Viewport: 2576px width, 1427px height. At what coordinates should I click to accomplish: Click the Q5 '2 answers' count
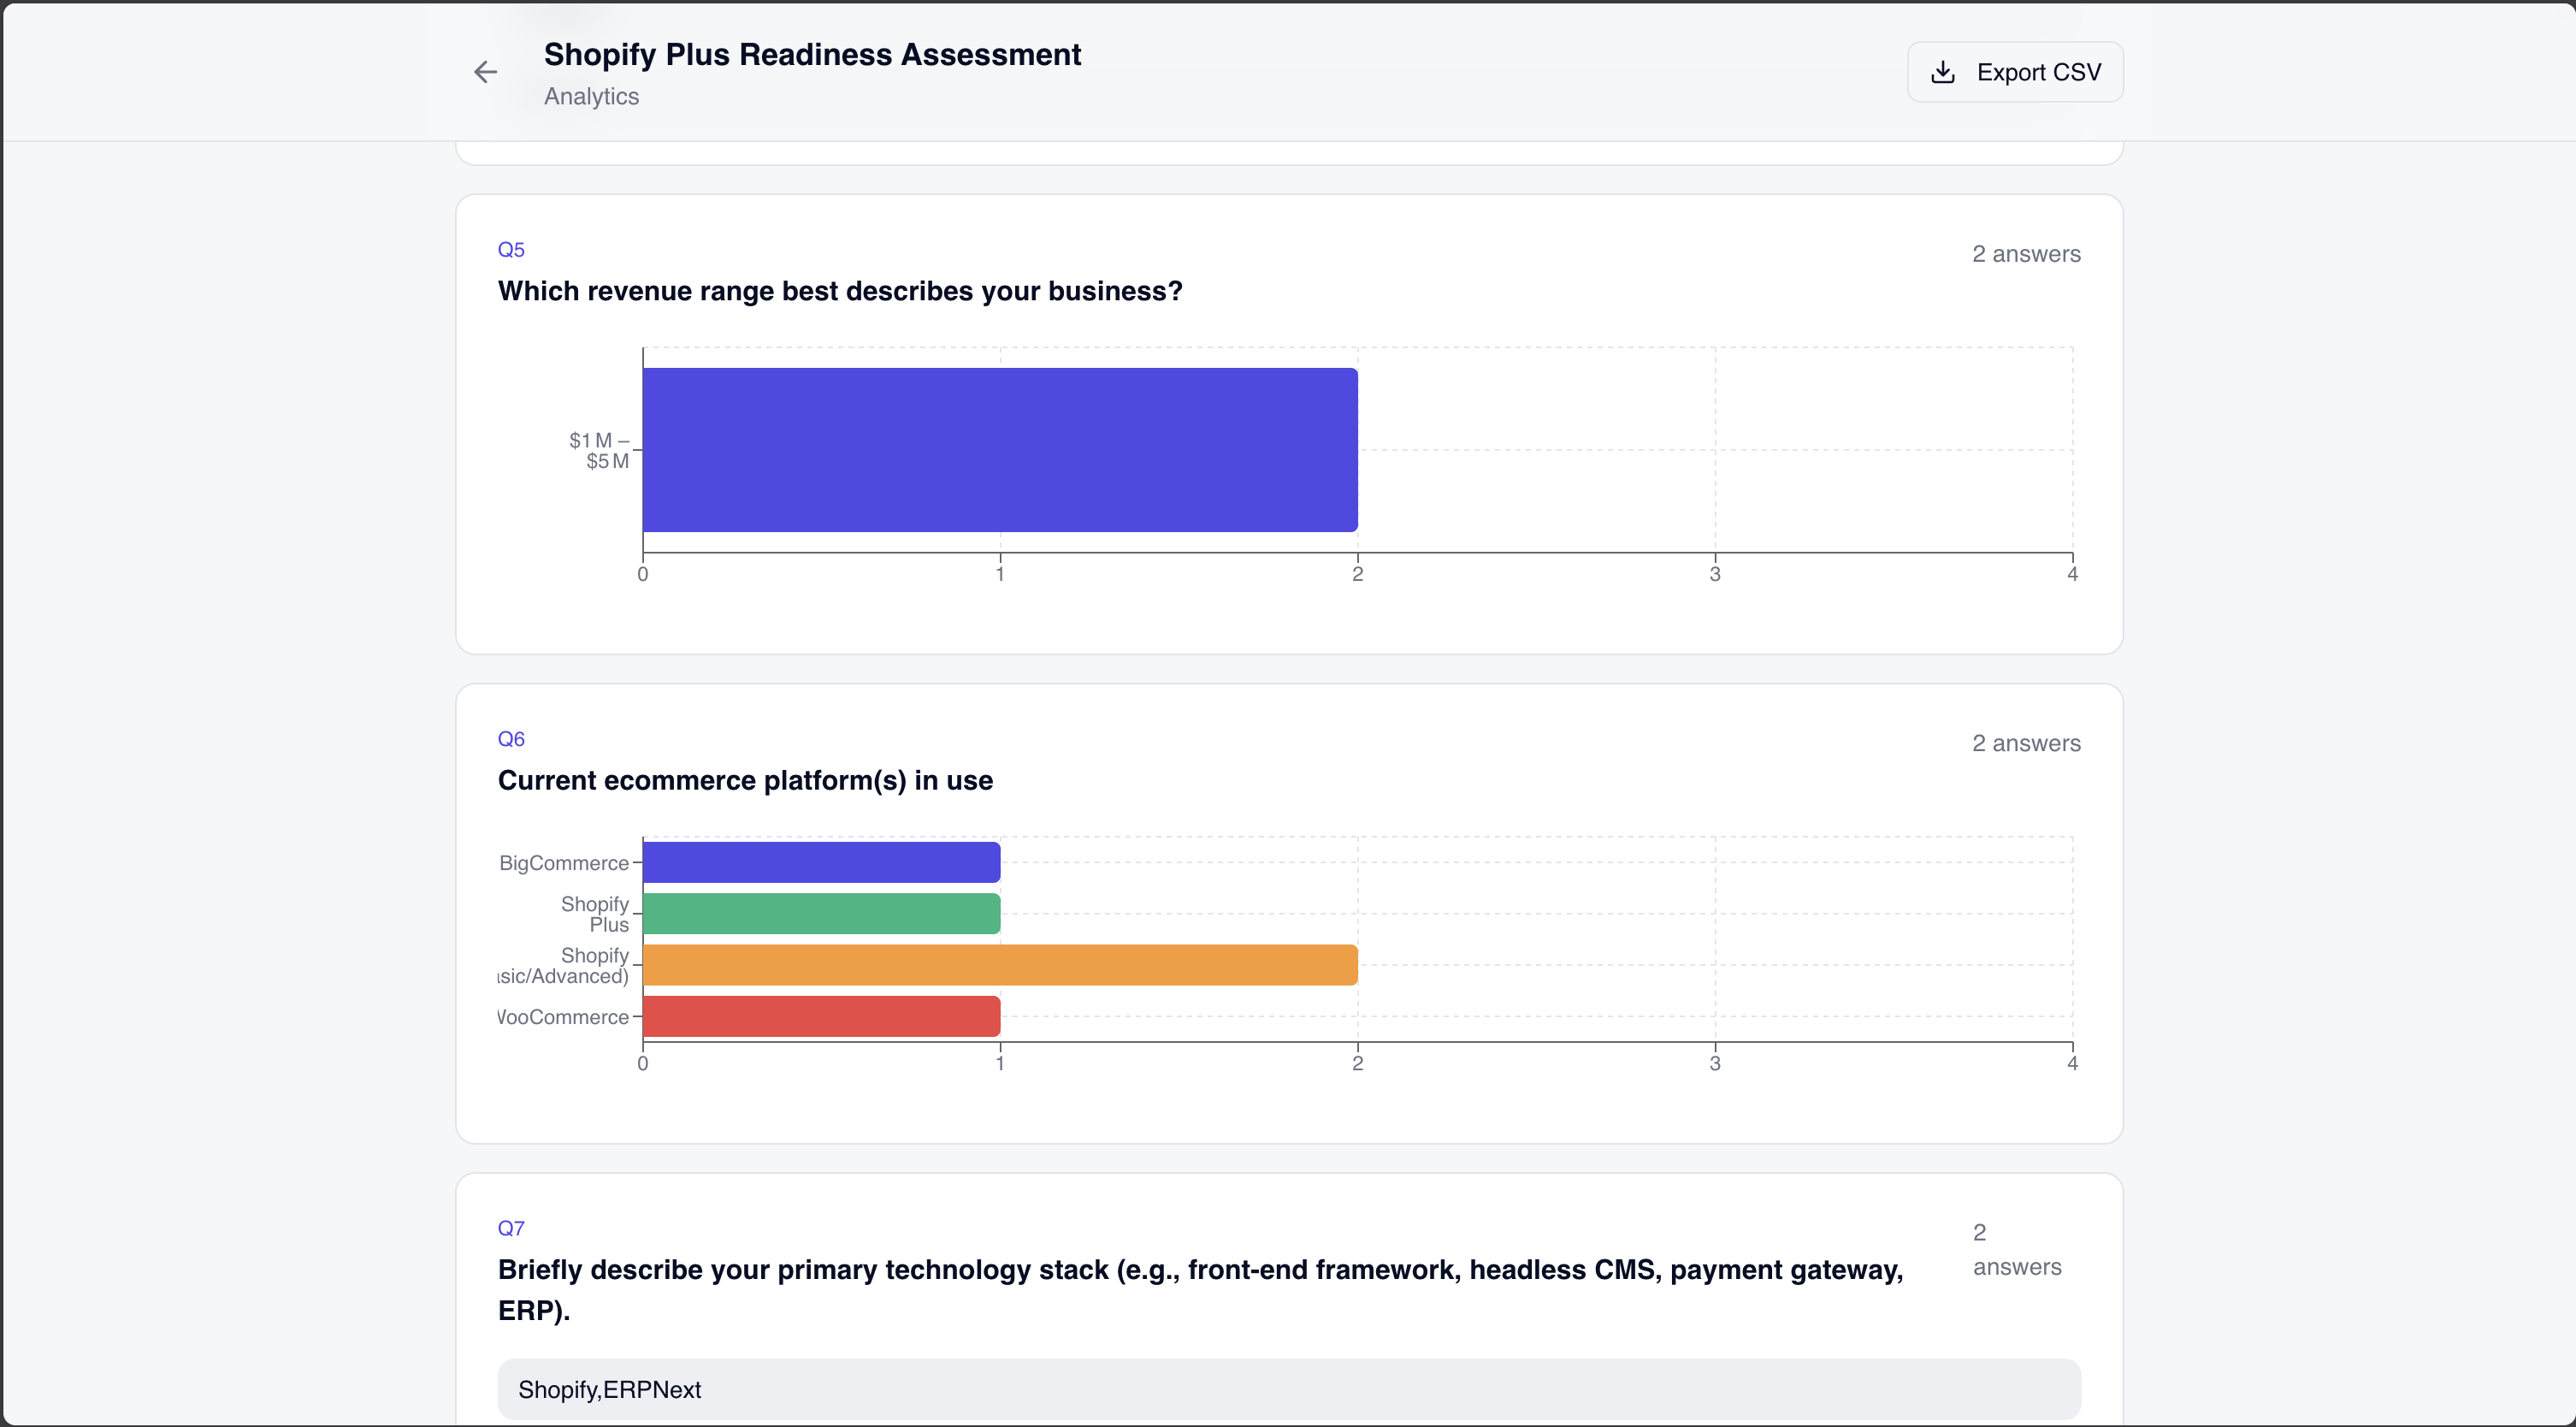tap(2026, 254)
